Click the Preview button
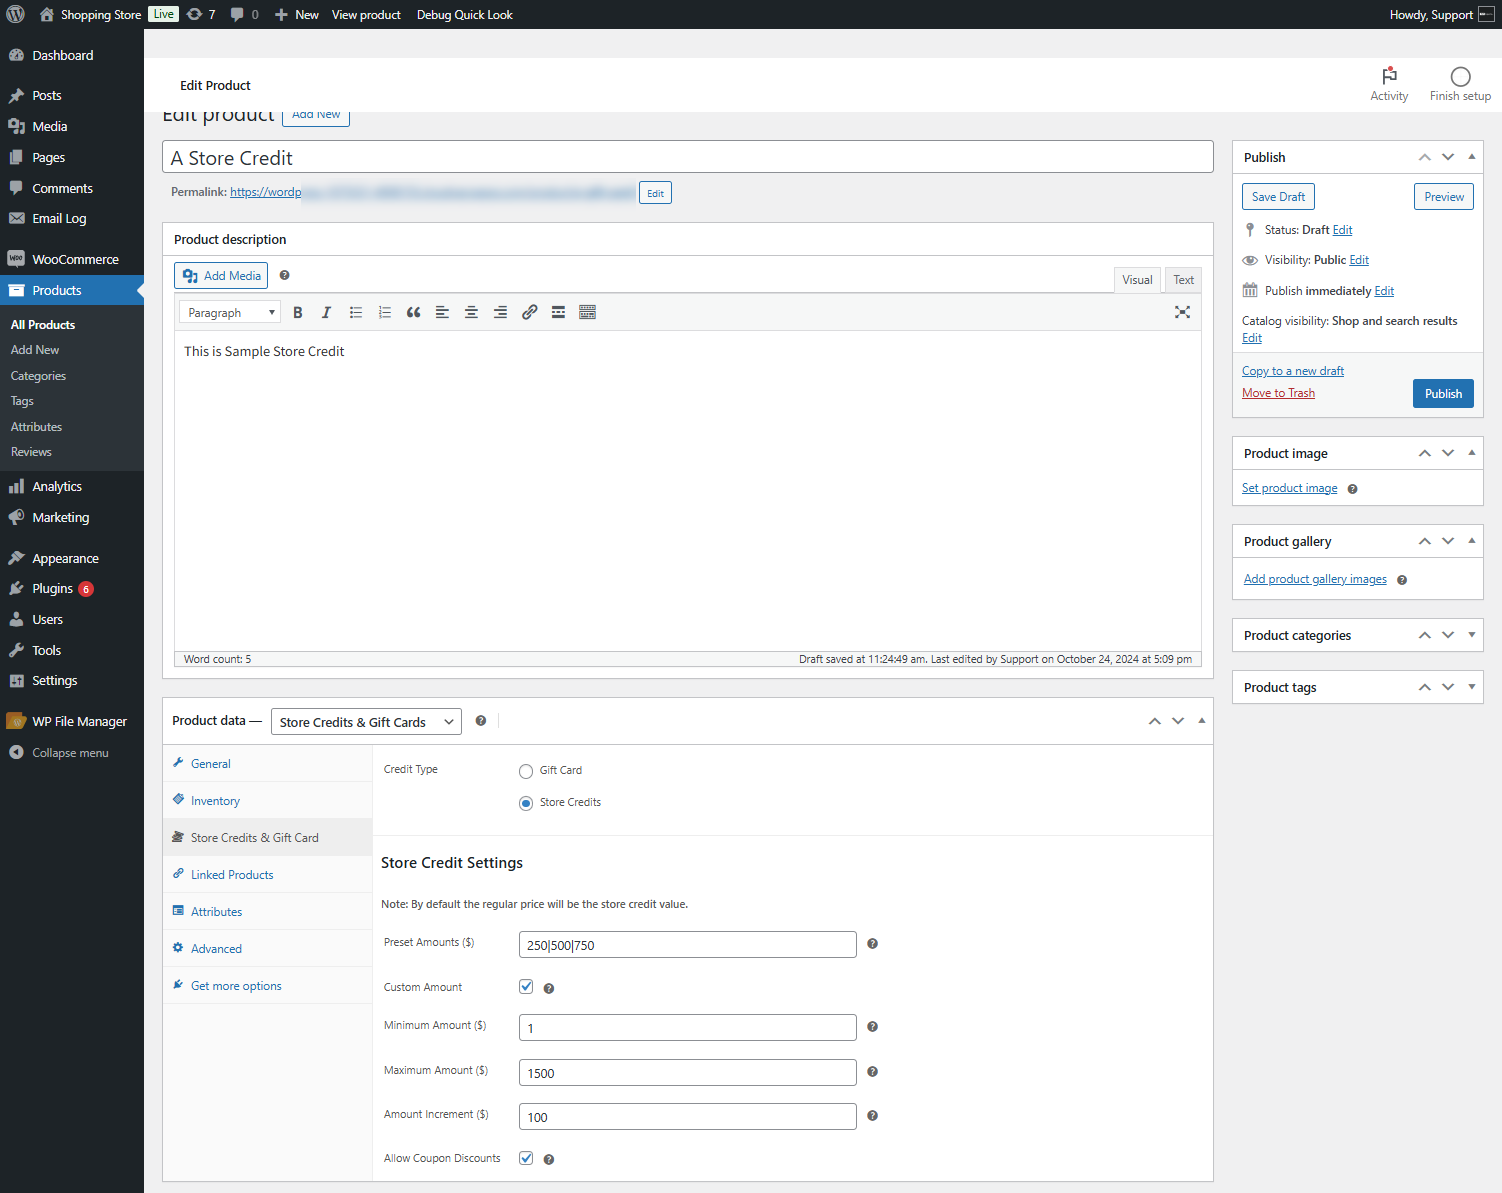The height and width of the screenshot is (1193, 1502). (1444, 196)
